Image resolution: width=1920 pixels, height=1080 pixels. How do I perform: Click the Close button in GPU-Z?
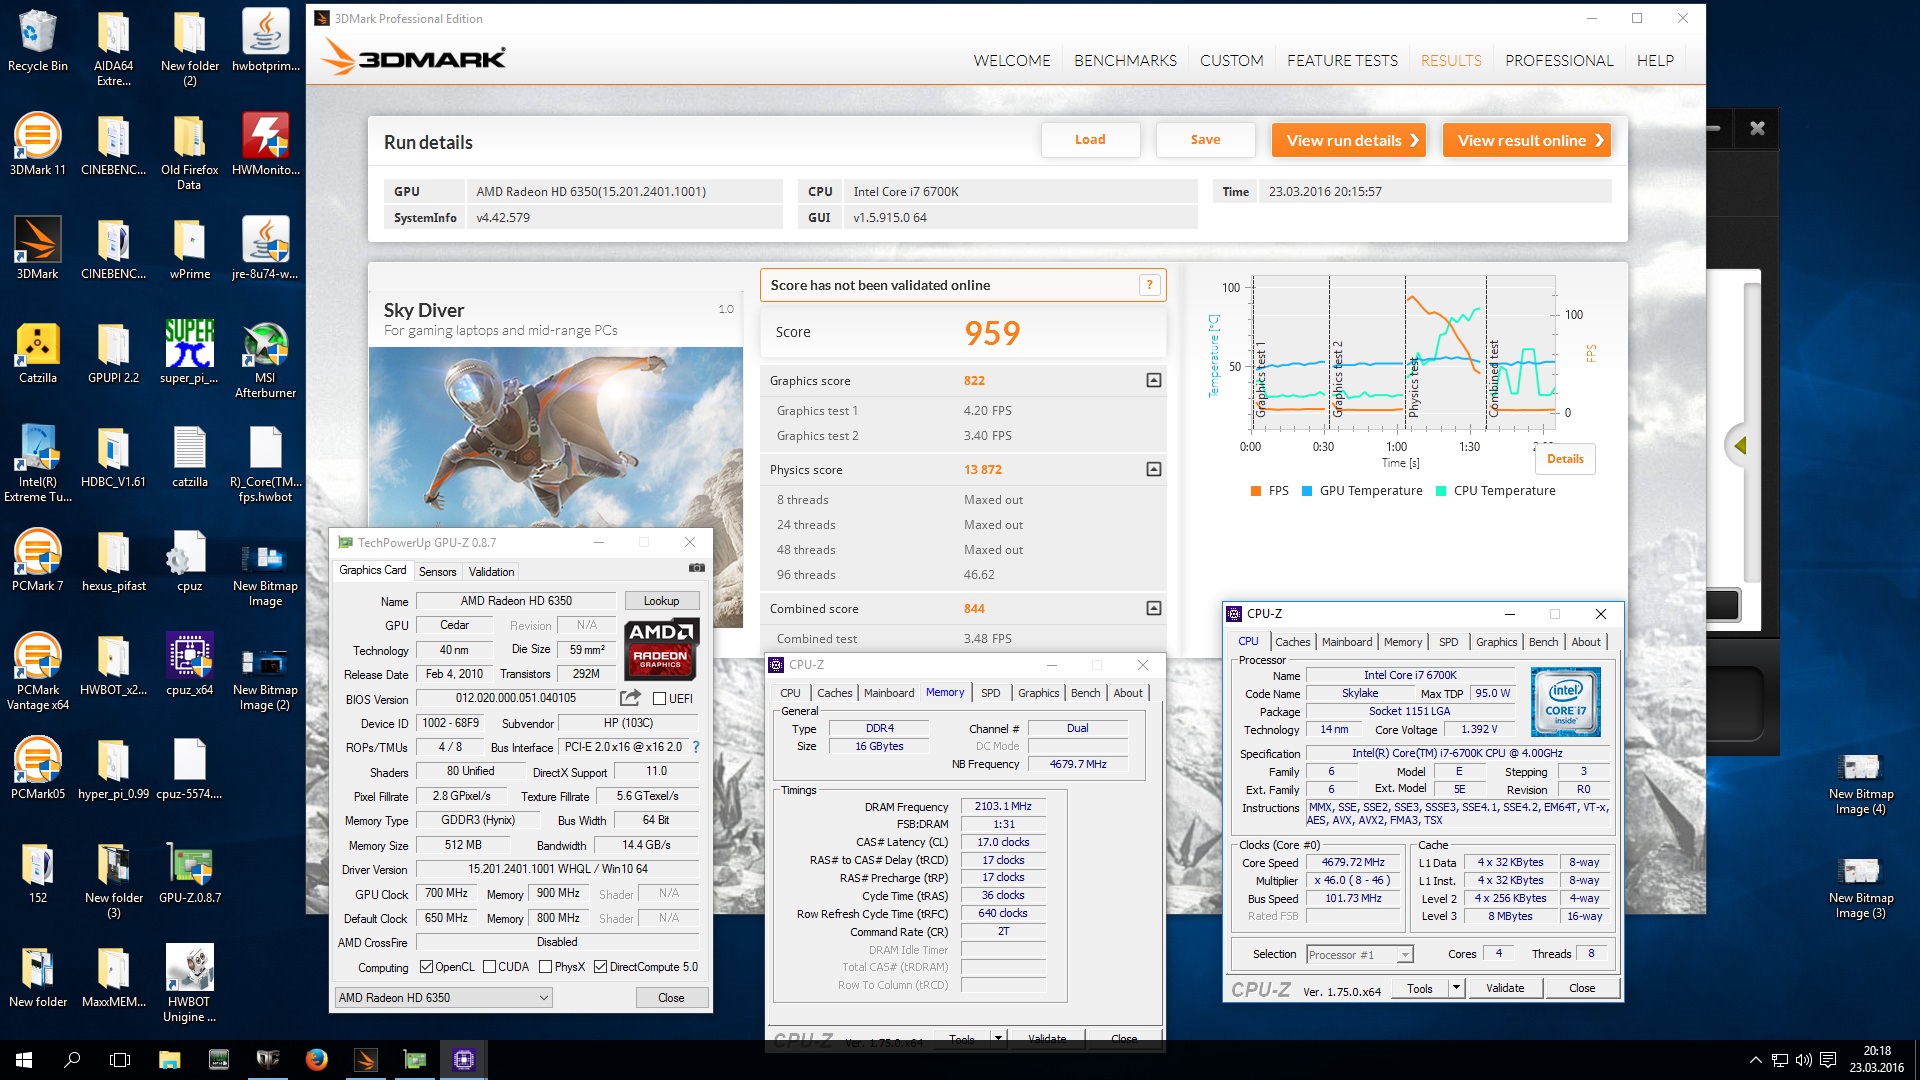click(671, 998)
